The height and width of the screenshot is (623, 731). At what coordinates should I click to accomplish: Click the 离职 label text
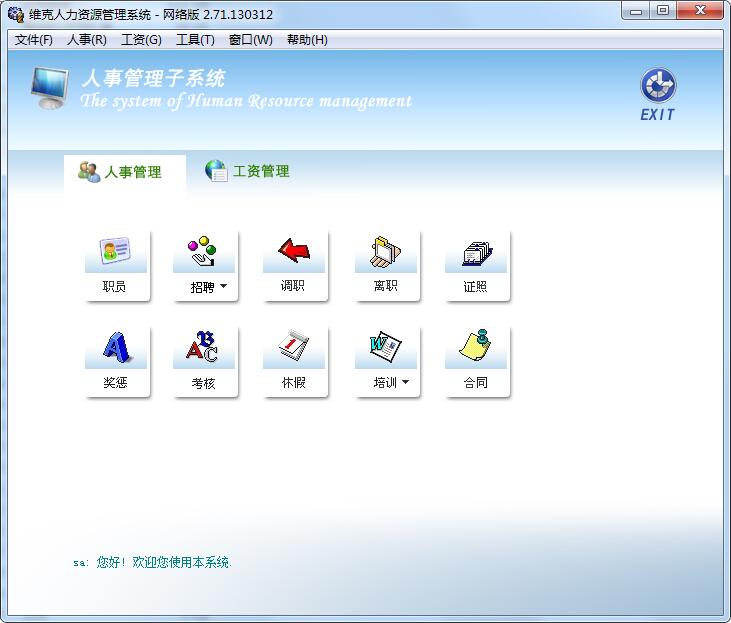[386, 285]
